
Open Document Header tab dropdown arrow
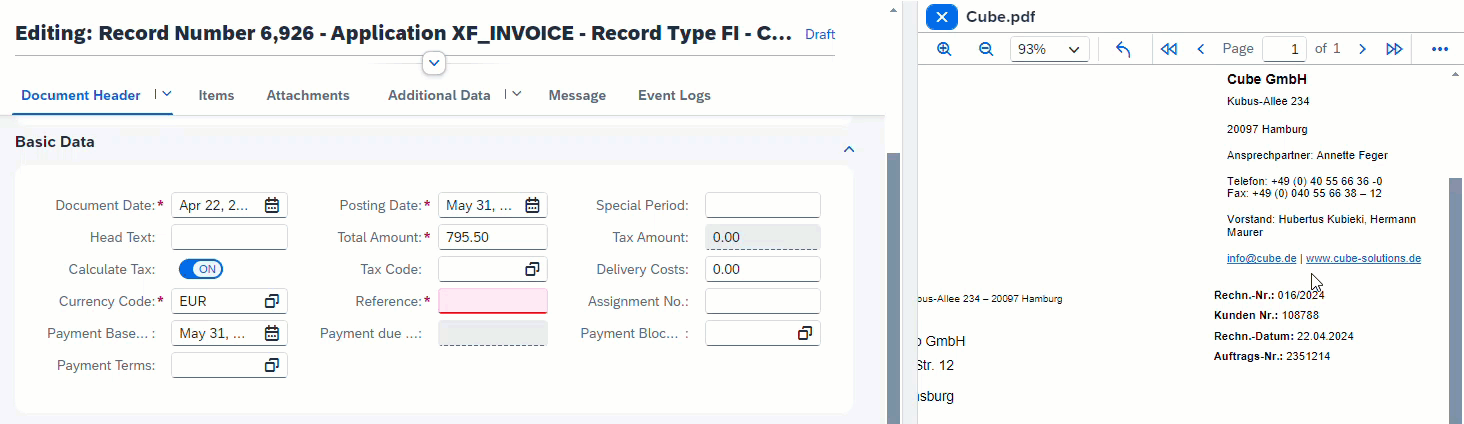point(167,94)
